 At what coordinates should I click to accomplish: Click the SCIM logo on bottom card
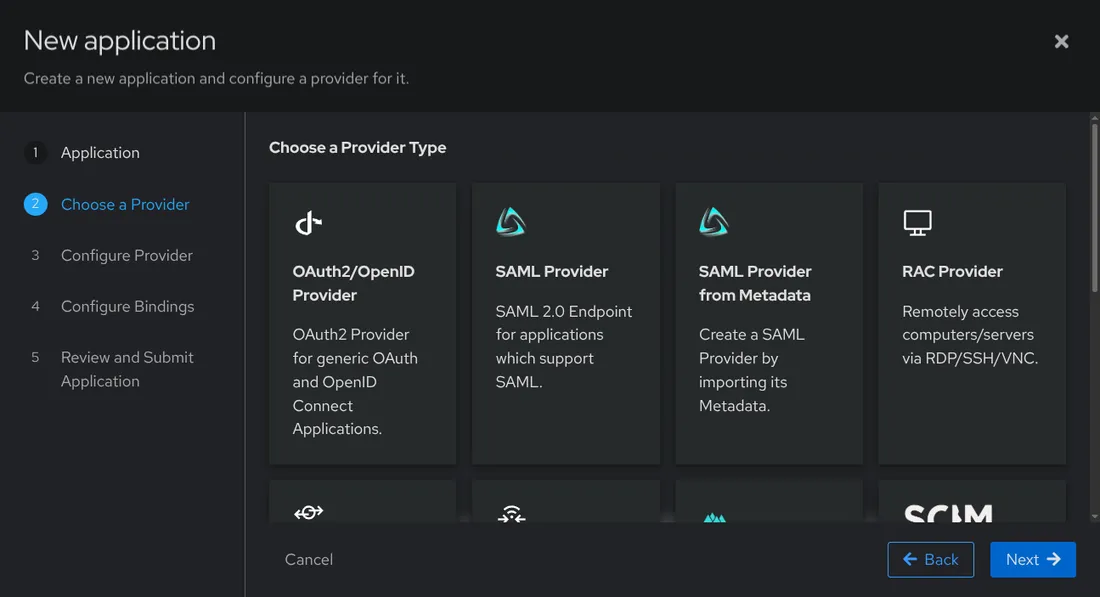click(948, 514)
